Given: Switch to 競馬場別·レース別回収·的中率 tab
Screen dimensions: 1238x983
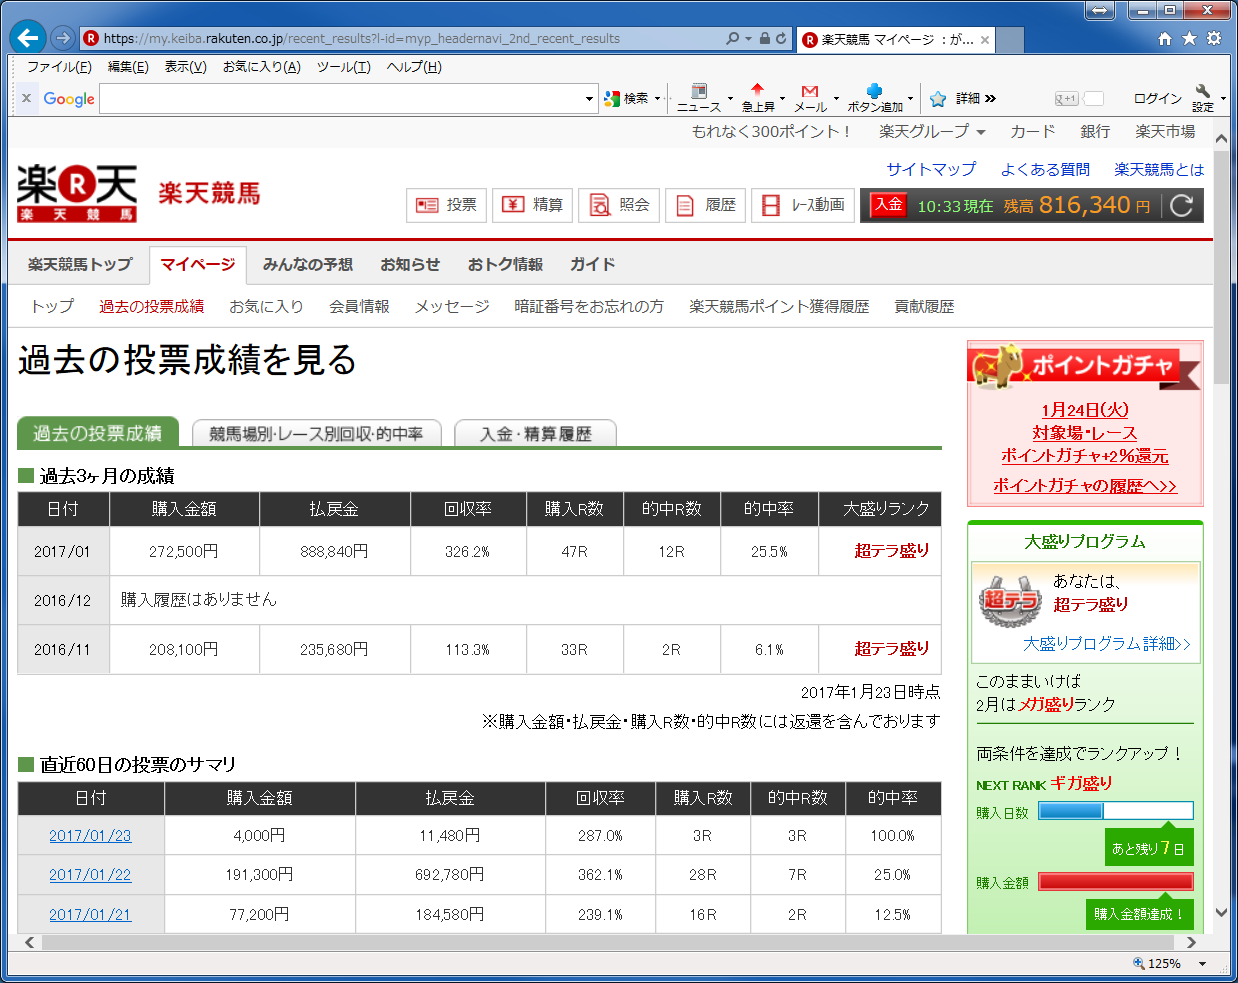Looking at the screenshot, I should [x=316, y=433].
